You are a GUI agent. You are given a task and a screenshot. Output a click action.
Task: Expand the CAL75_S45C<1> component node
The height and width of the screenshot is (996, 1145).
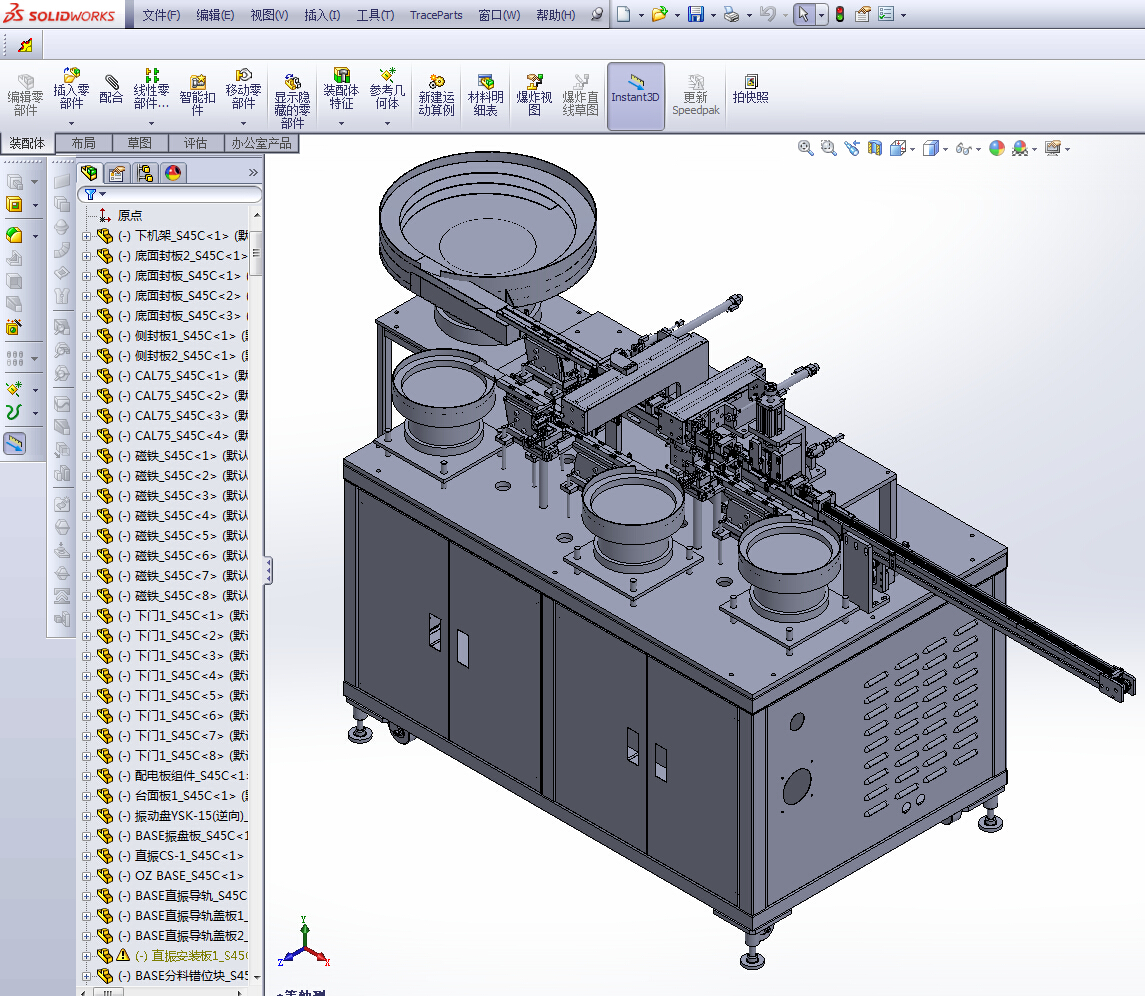(86, 376)
